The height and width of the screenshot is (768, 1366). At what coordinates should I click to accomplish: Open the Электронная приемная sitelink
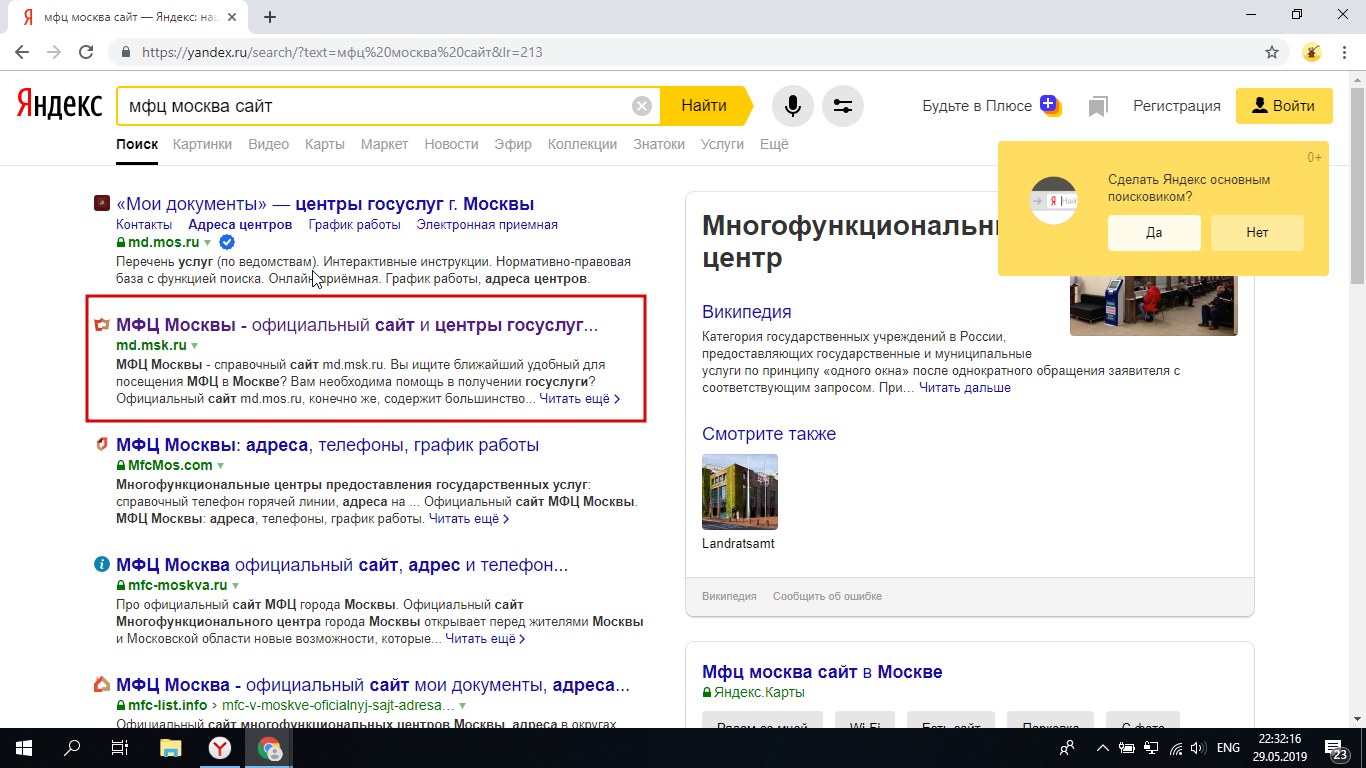487,225
